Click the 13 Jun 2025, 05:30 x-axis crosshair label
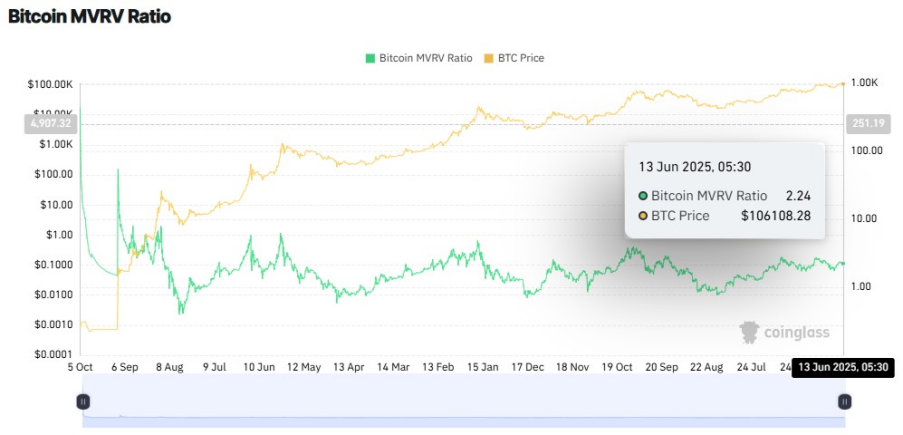The width and height of the screenshot is (903, 435). click(843, 368)
